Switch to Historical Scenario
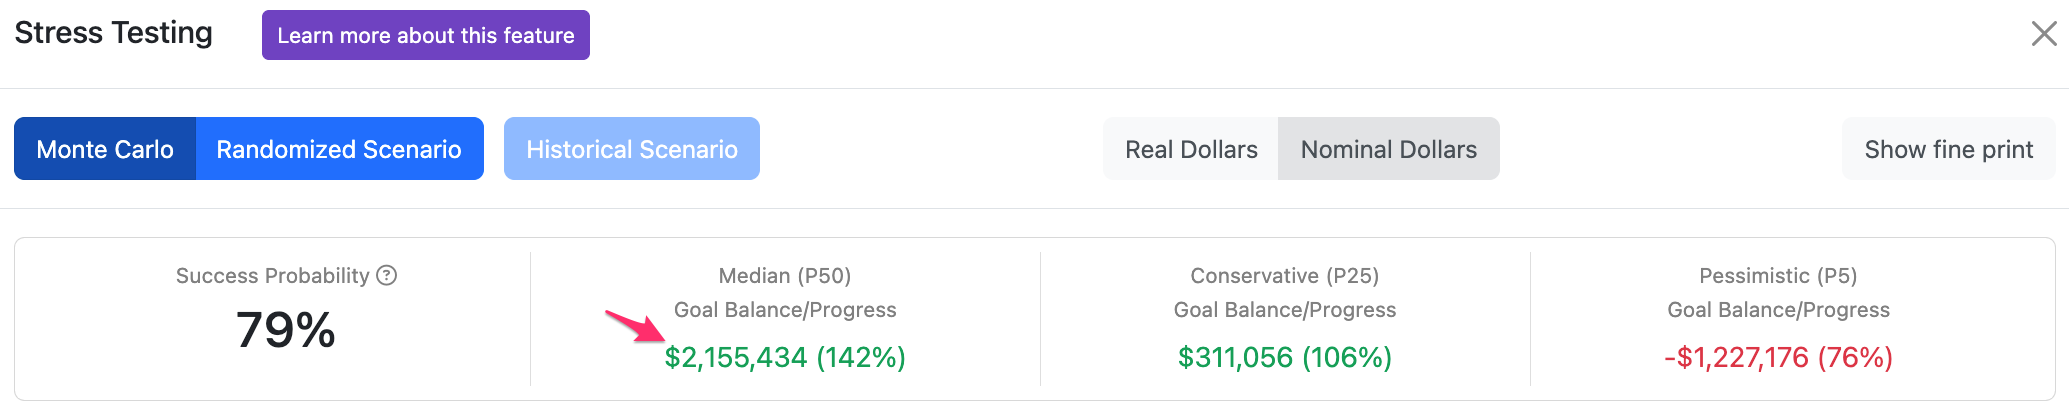This screenshot has width=2069, height=414. click(x=632, y=149)
